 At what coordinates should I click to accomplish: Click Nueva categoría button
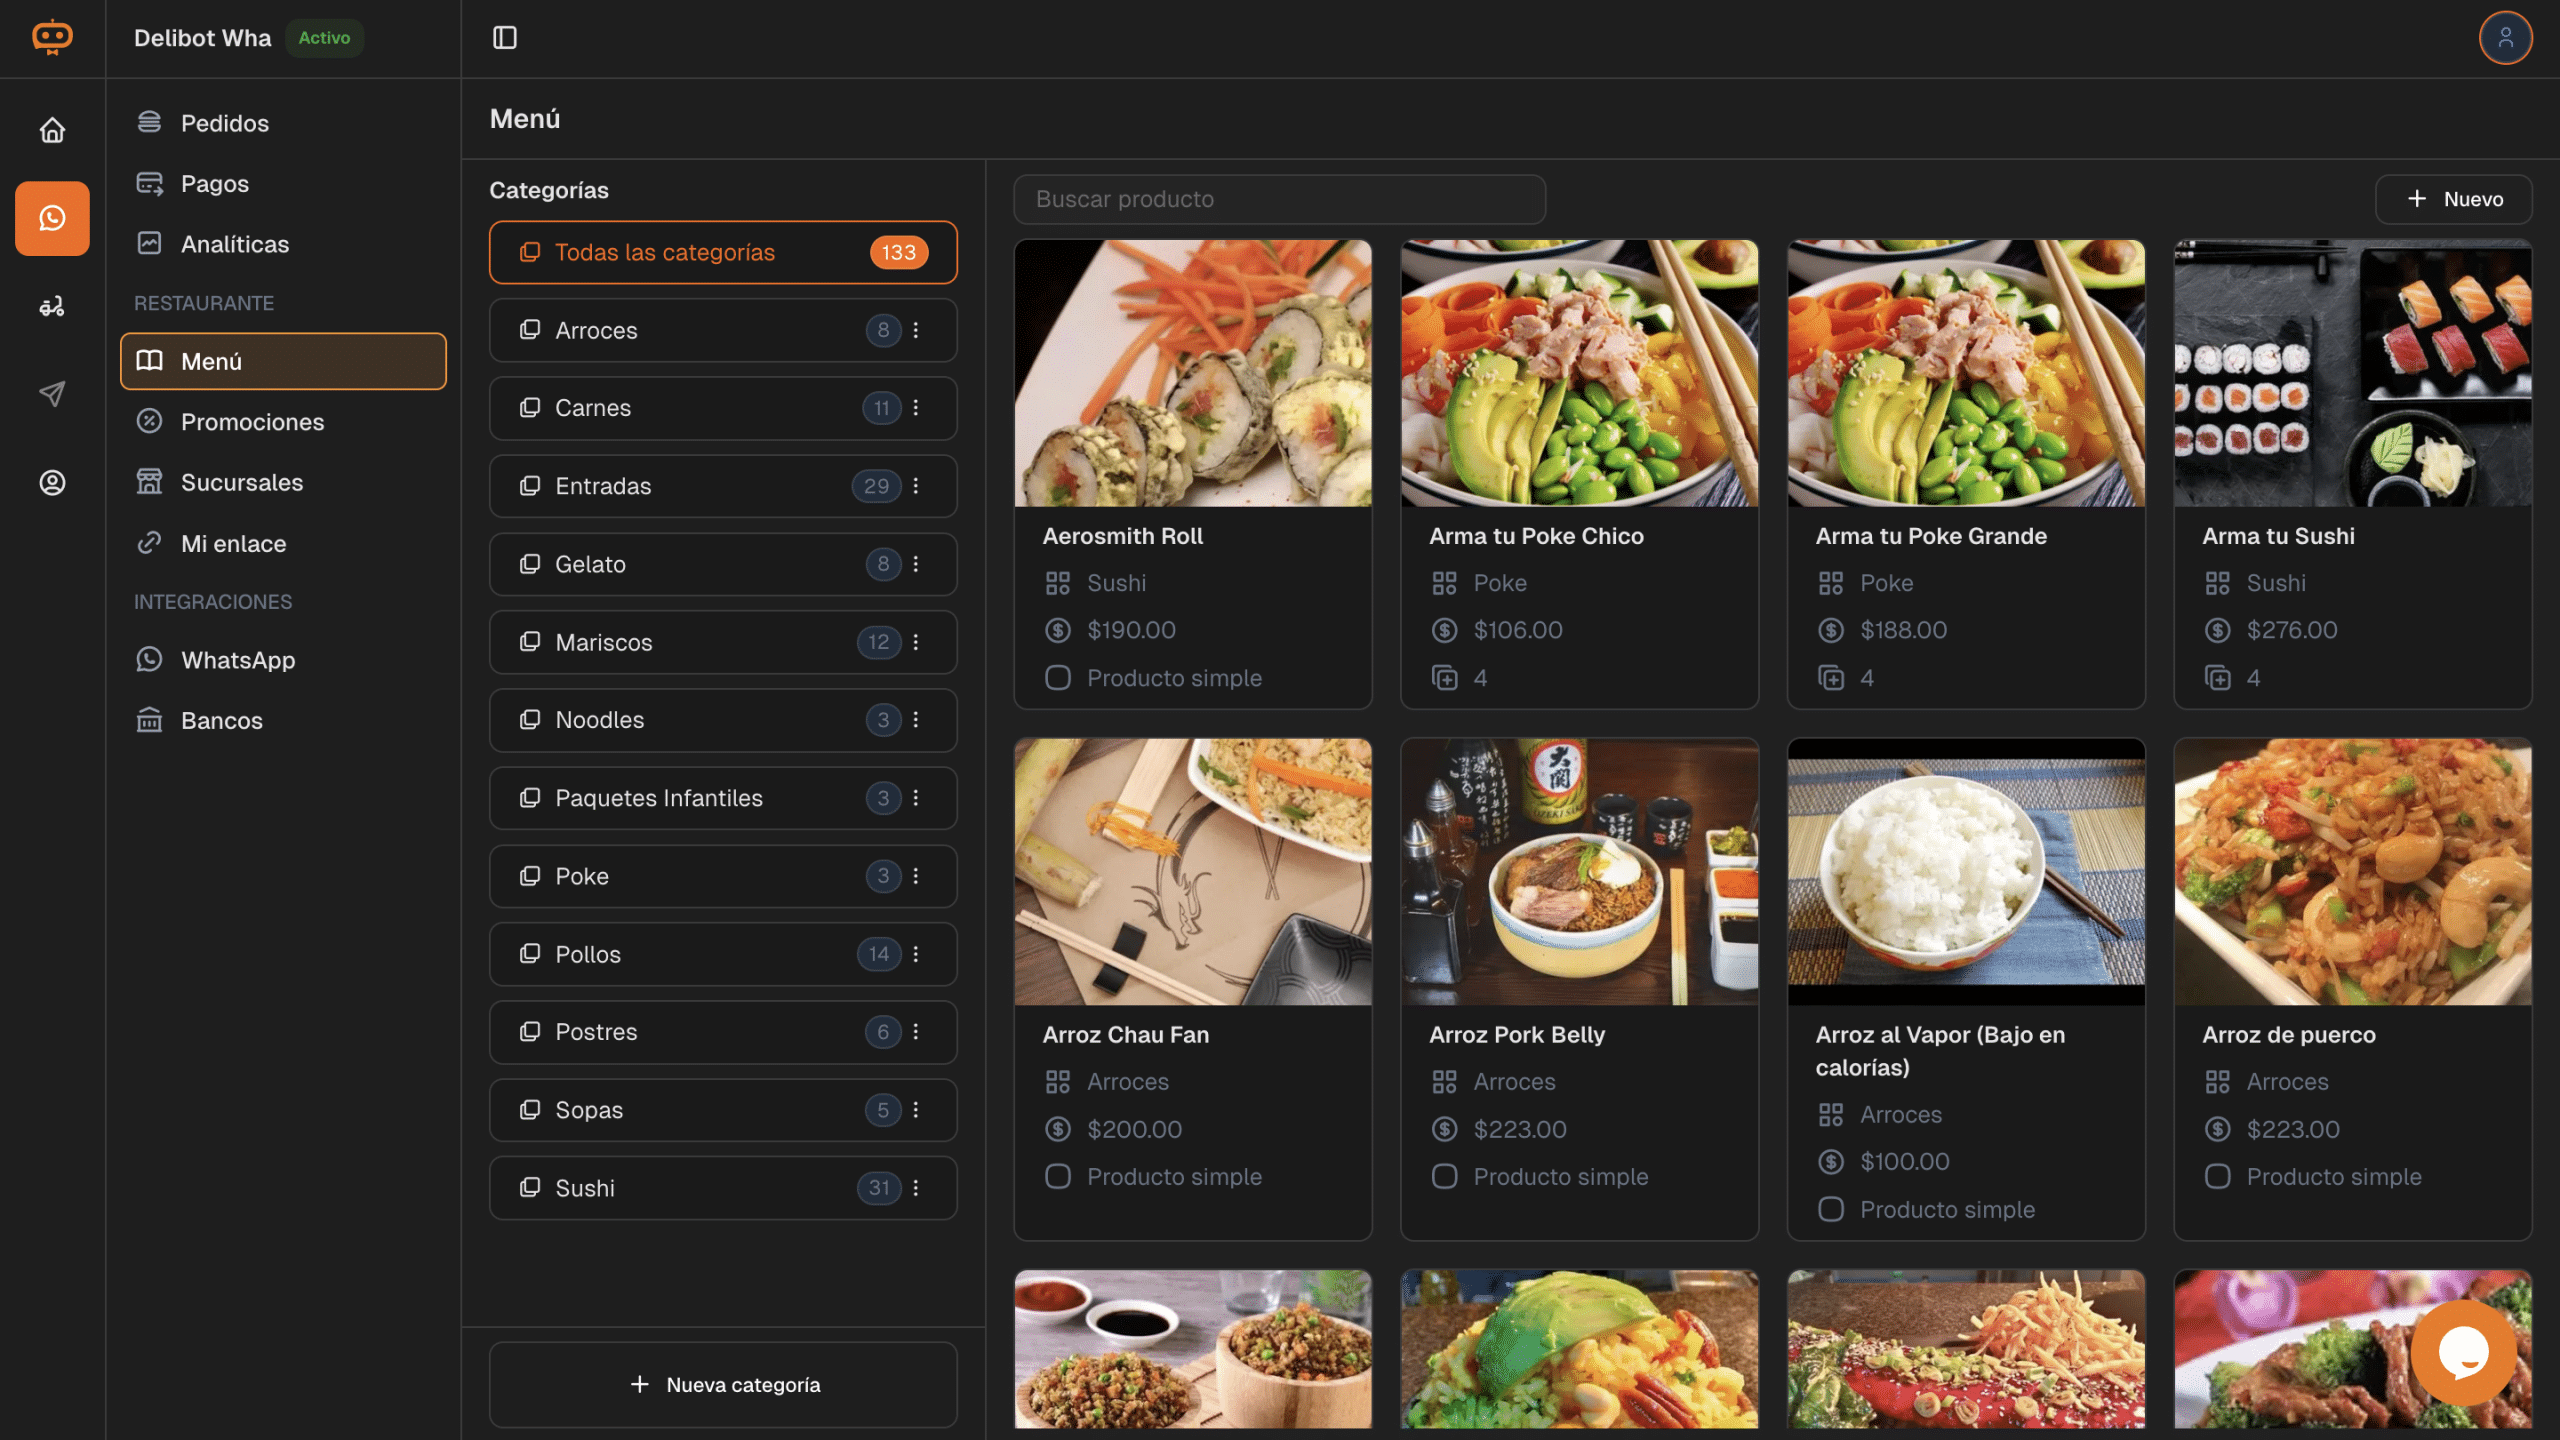[723, 1385]
